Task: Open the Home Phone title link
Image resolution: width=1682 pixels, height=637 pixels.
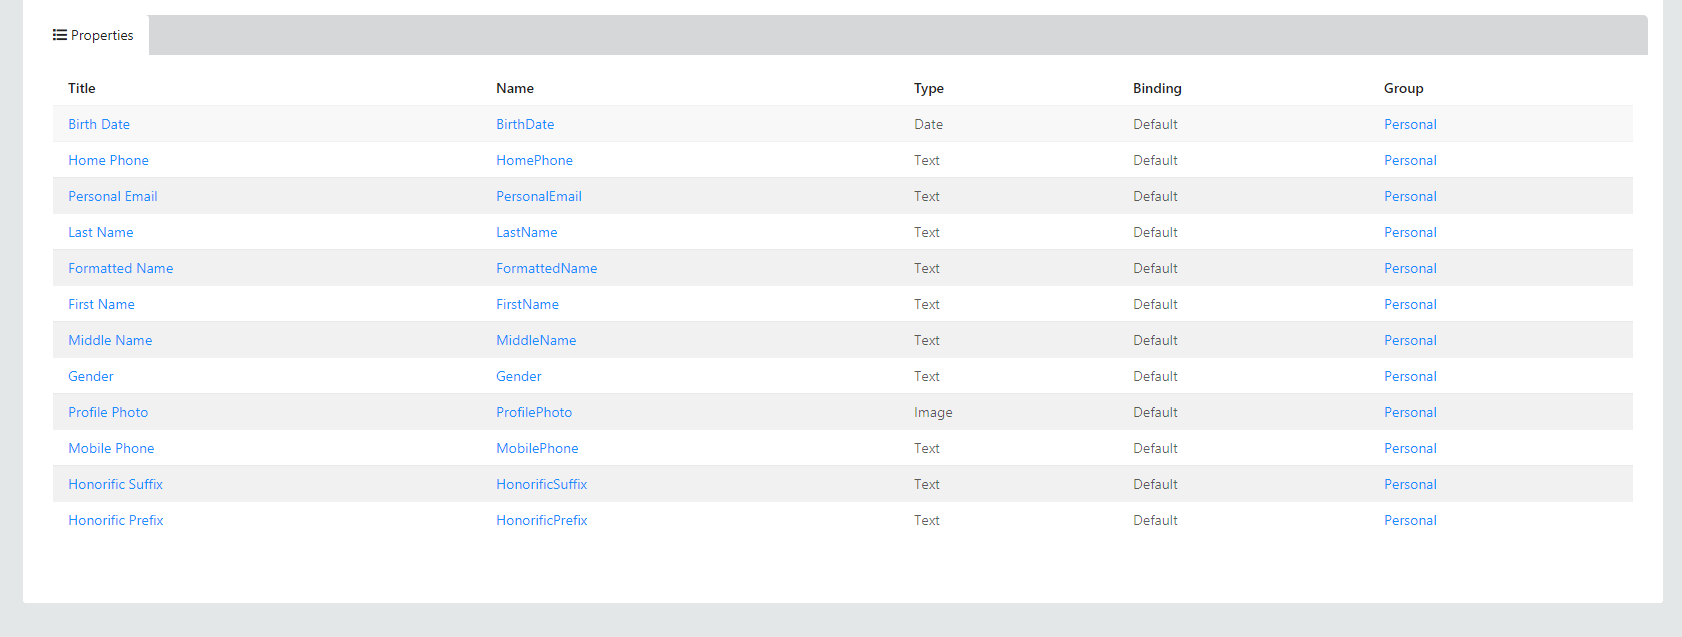Action: (x=108, y=160)
